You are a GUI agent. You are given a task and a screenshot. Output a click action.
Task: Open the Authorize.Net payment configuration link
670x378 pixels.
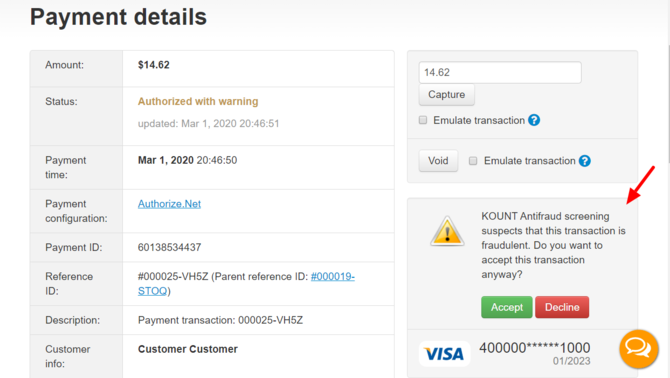[x=169, y=204]
